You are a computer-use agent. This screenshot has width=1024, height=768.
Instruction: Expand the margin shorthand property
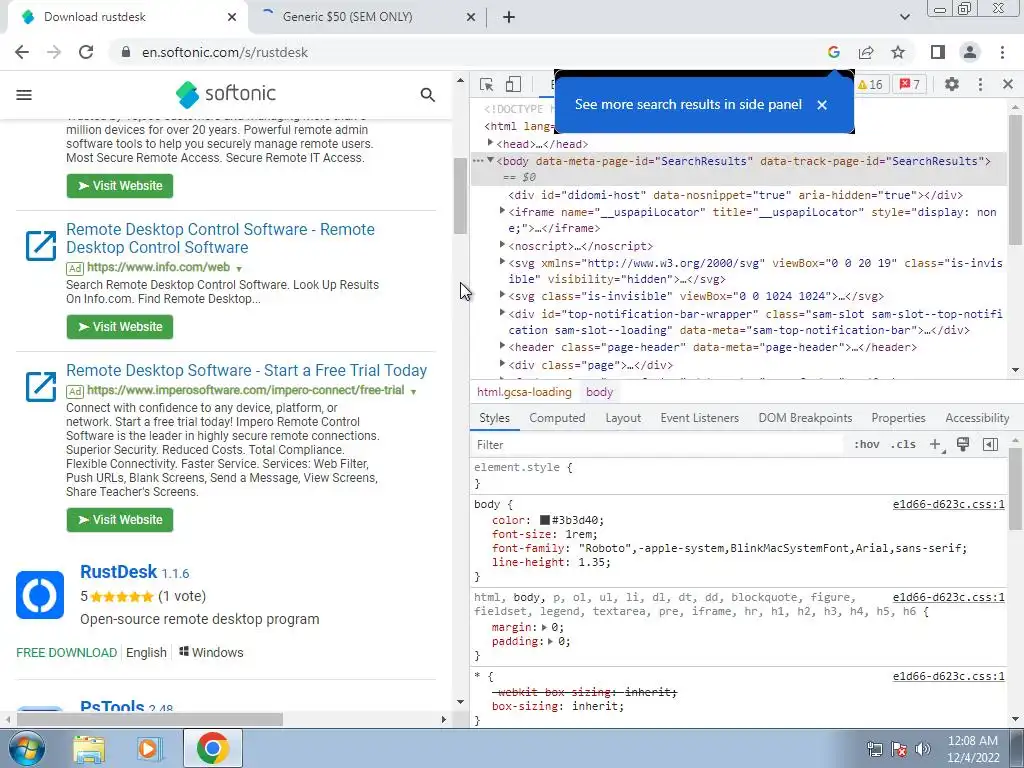click(544, 628)
